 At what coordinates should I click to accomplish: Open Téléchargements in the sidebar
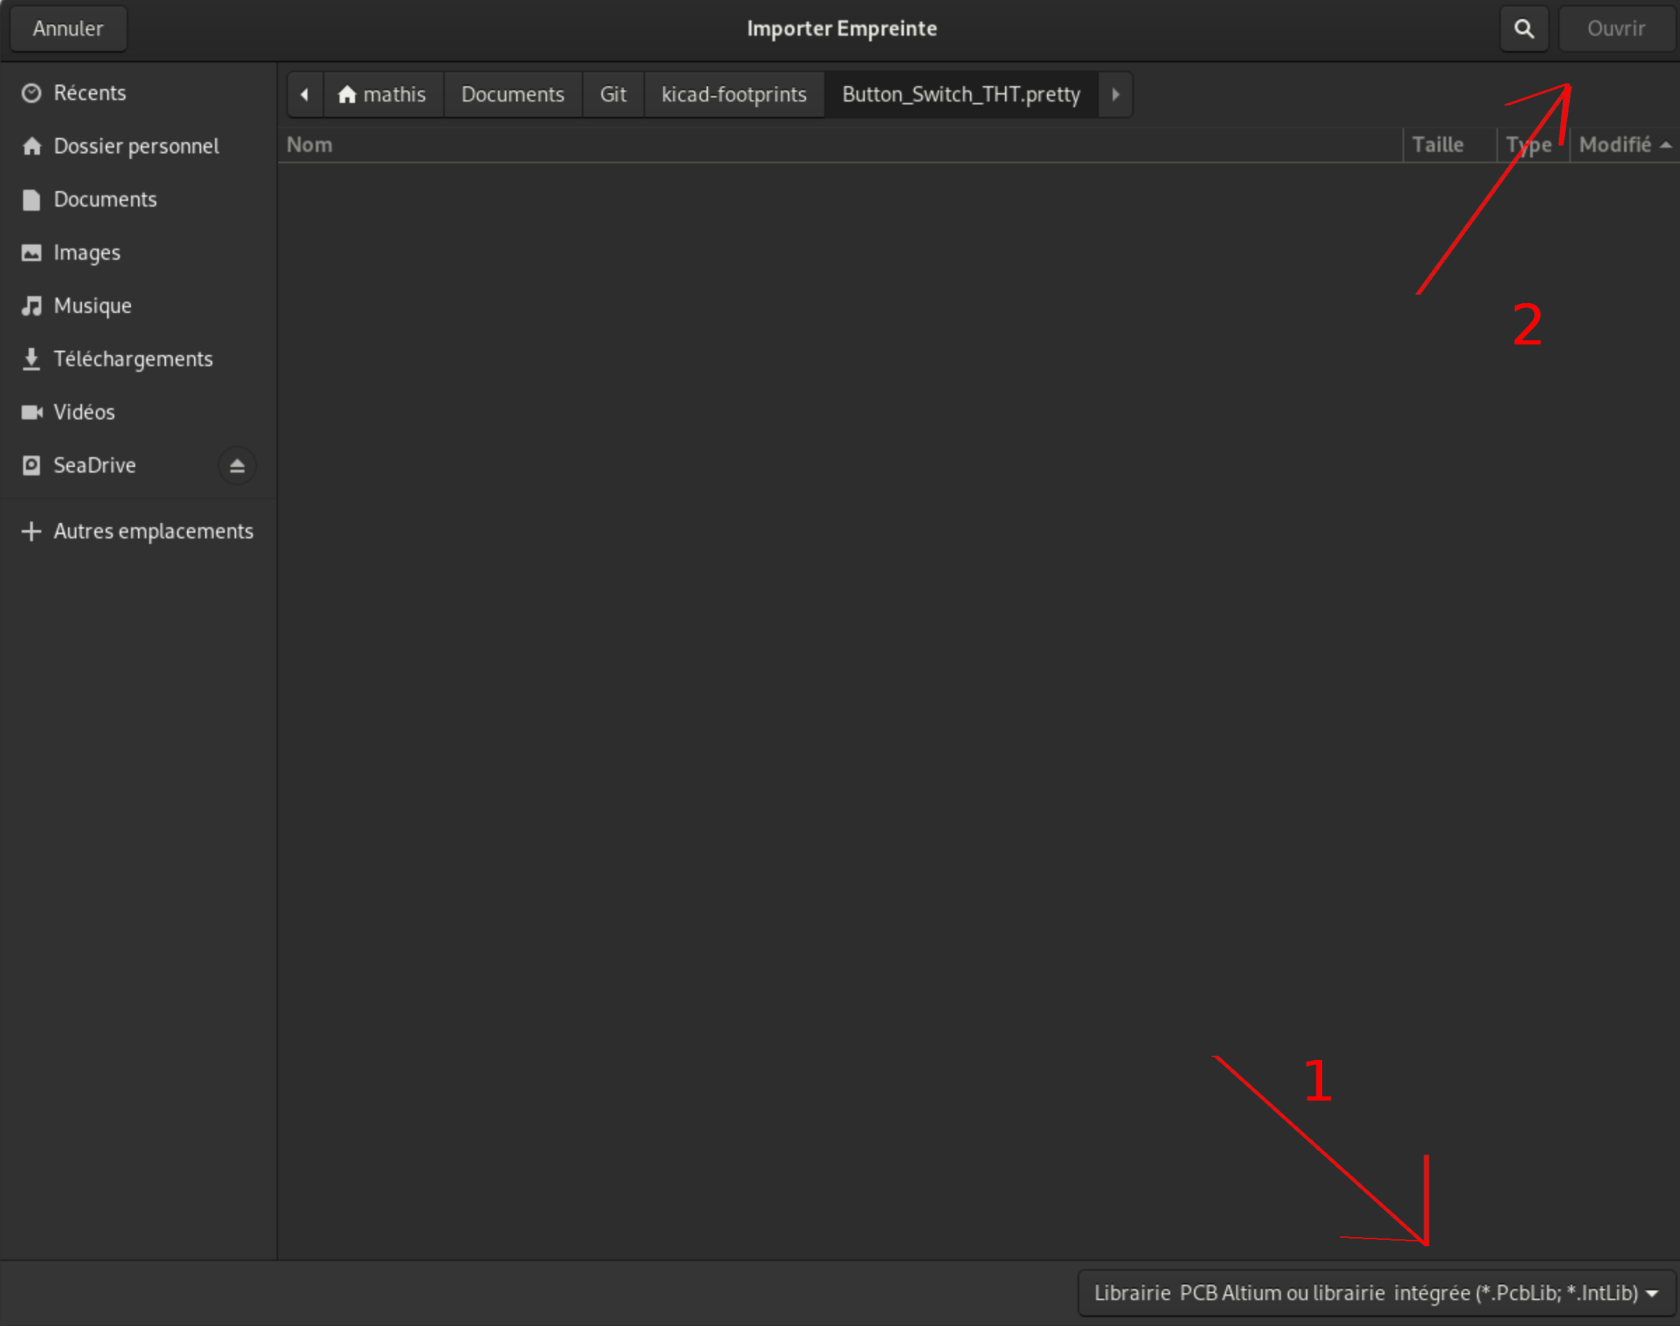coord(139,358)
